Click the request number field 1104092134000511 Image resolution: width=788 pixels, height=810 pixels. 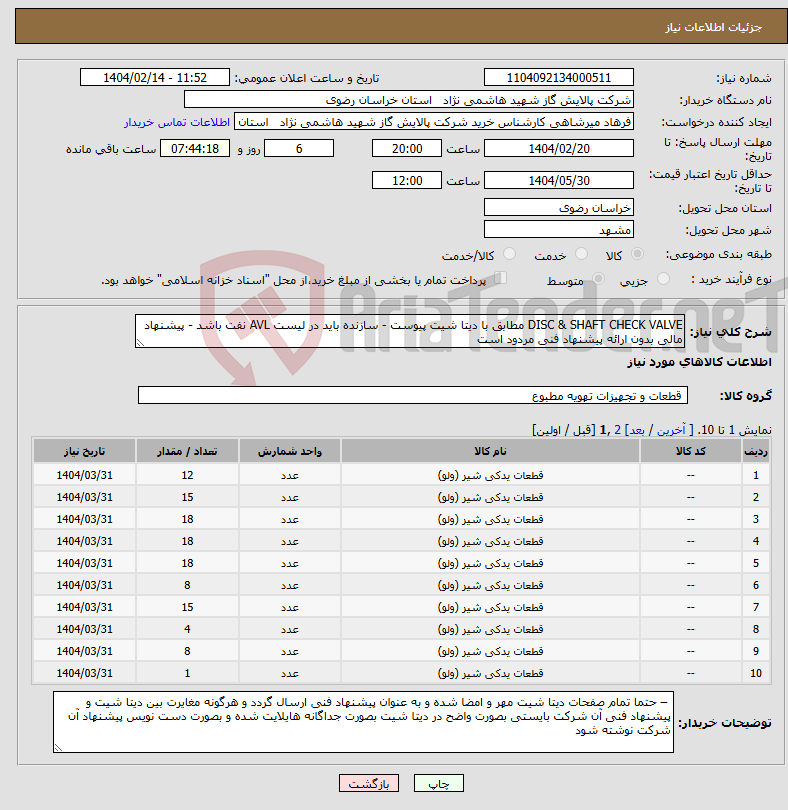click(x=559, y=77)
